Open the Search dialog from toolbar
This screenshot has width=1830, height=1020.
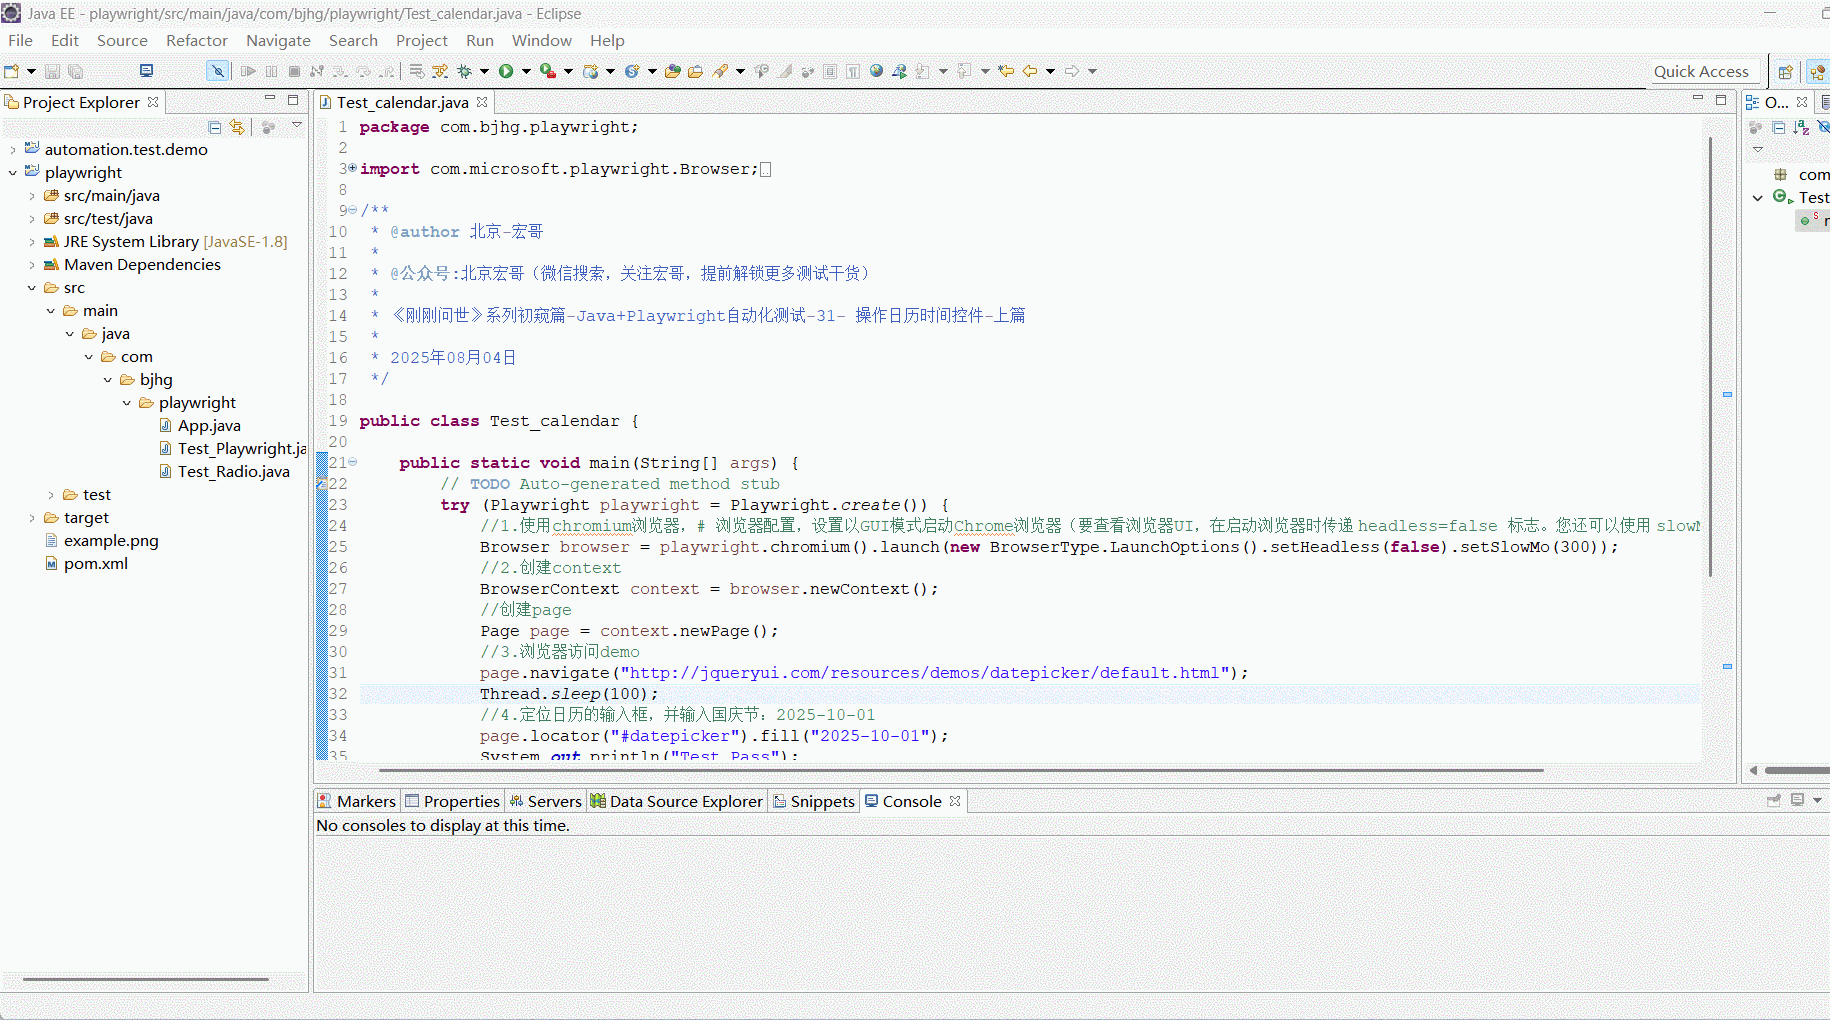[722, 71]
